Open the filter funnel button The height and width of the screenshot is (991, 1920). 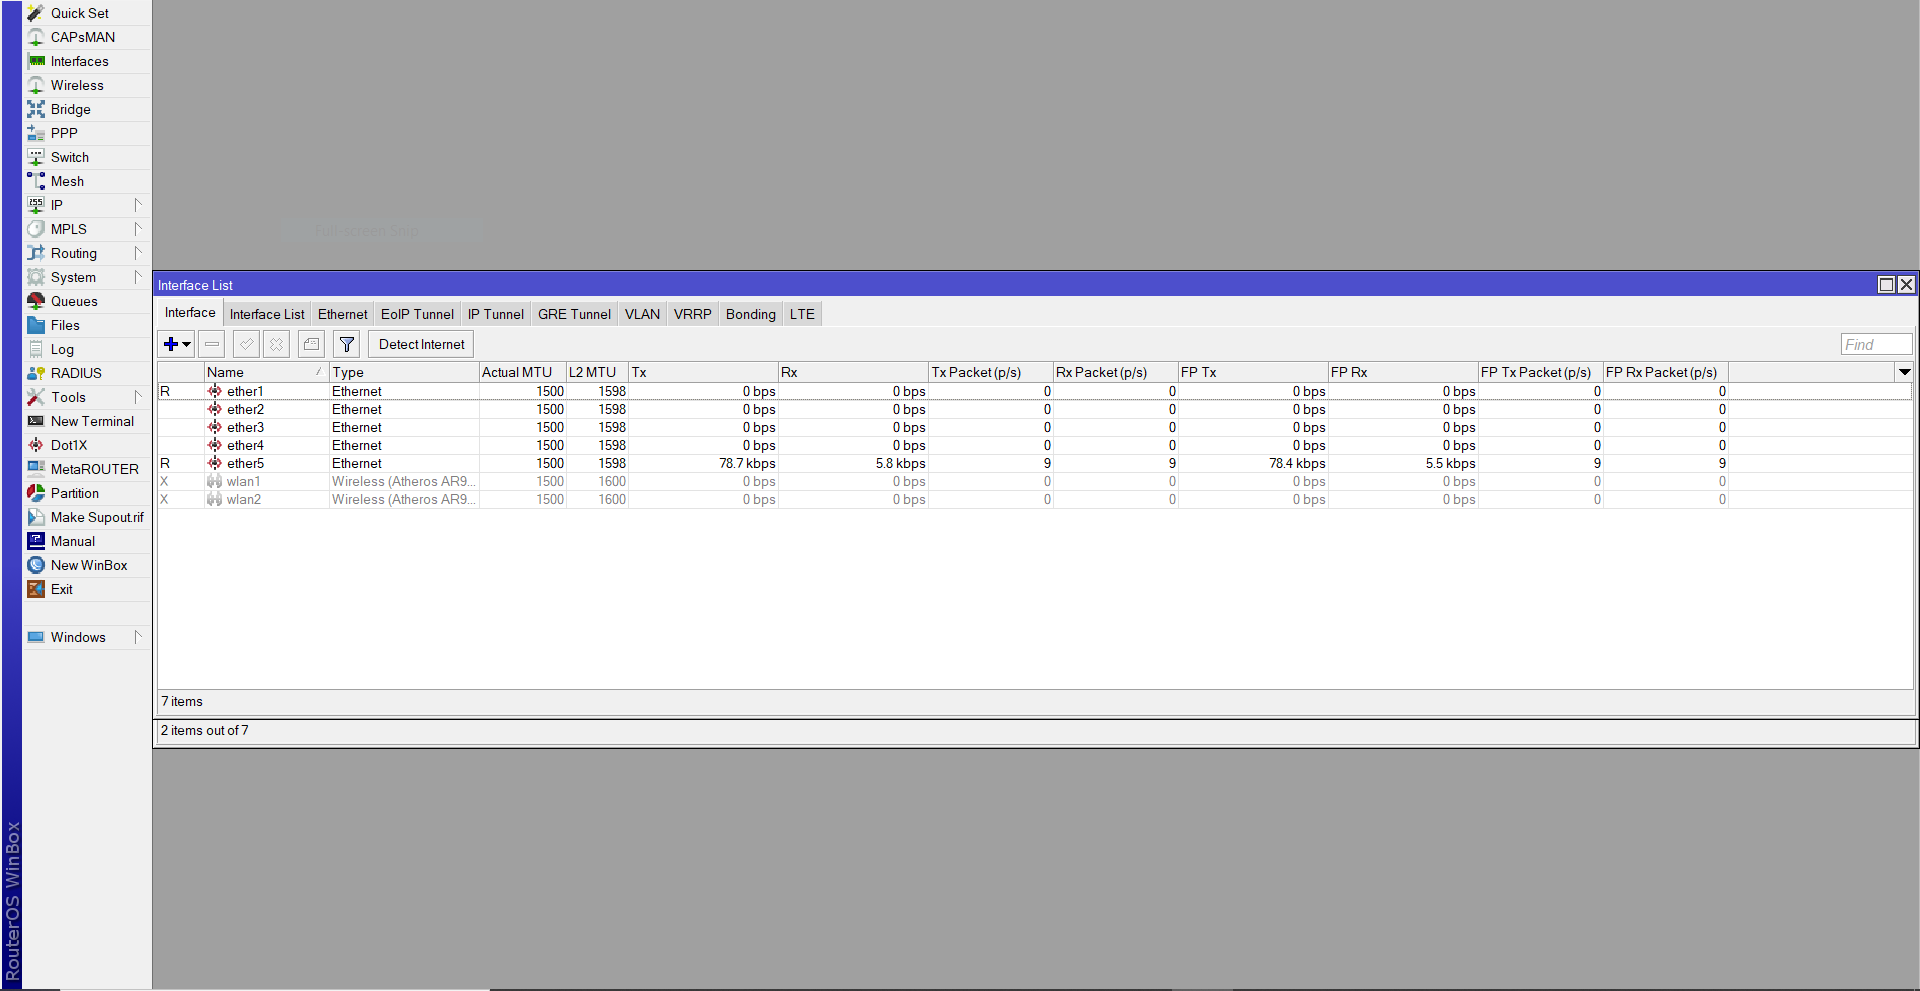346,344
